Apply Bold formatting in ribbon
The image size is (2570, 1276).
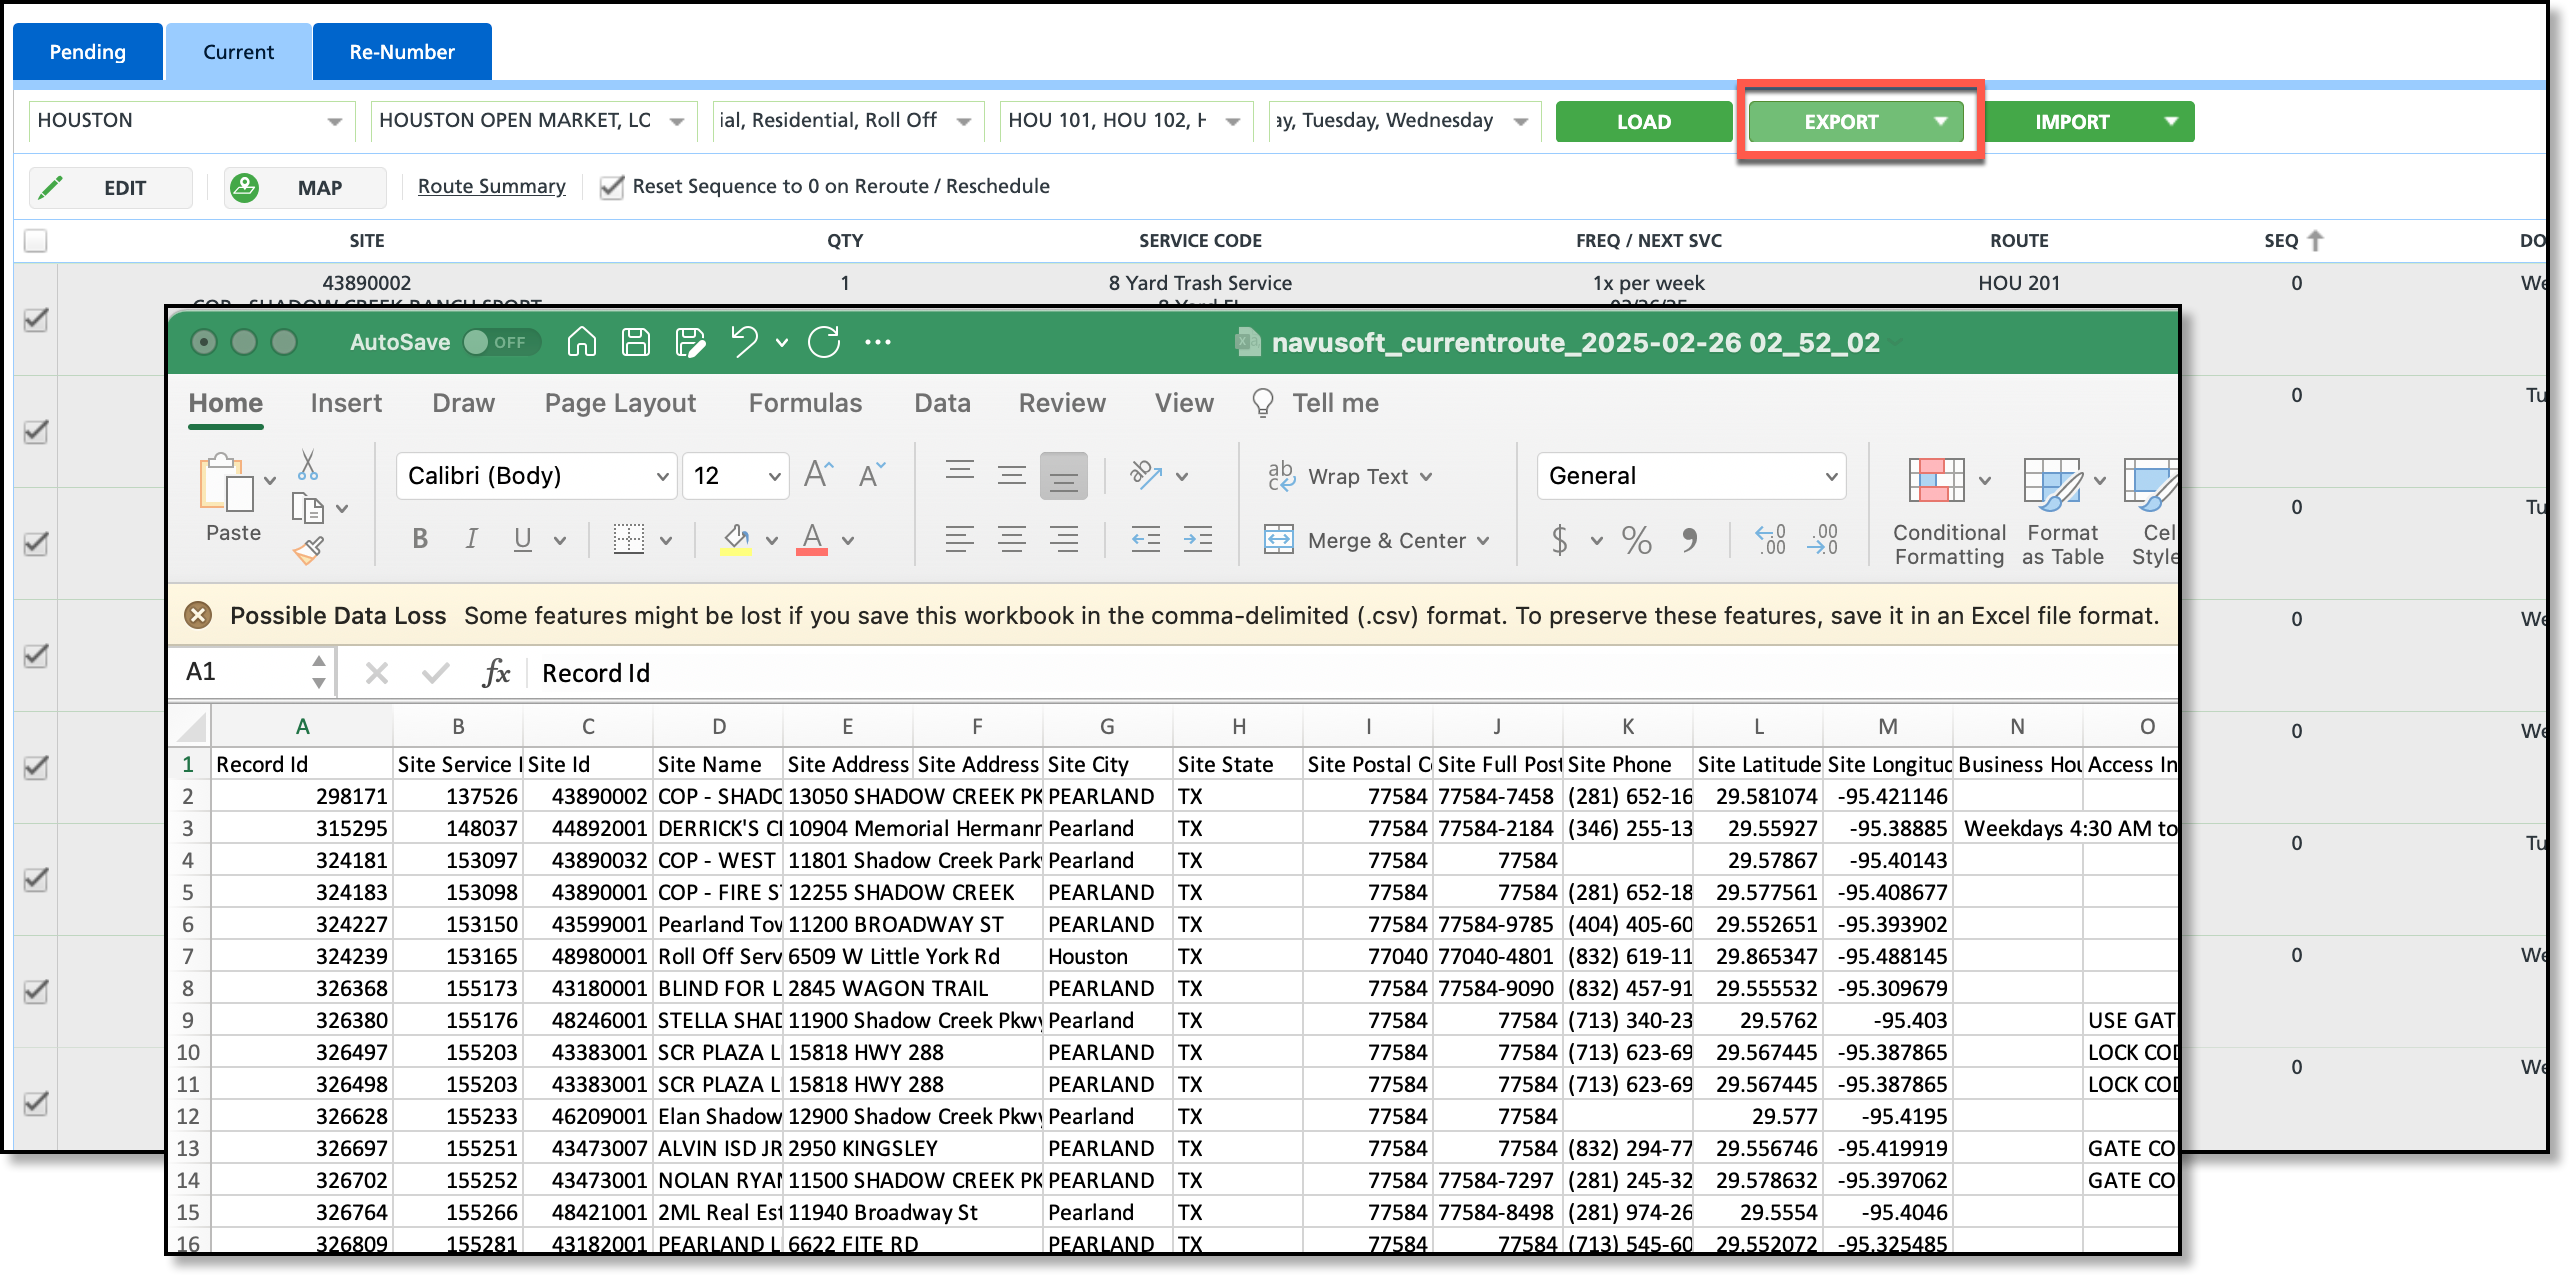pyautogui.click(x=420, y=540)
